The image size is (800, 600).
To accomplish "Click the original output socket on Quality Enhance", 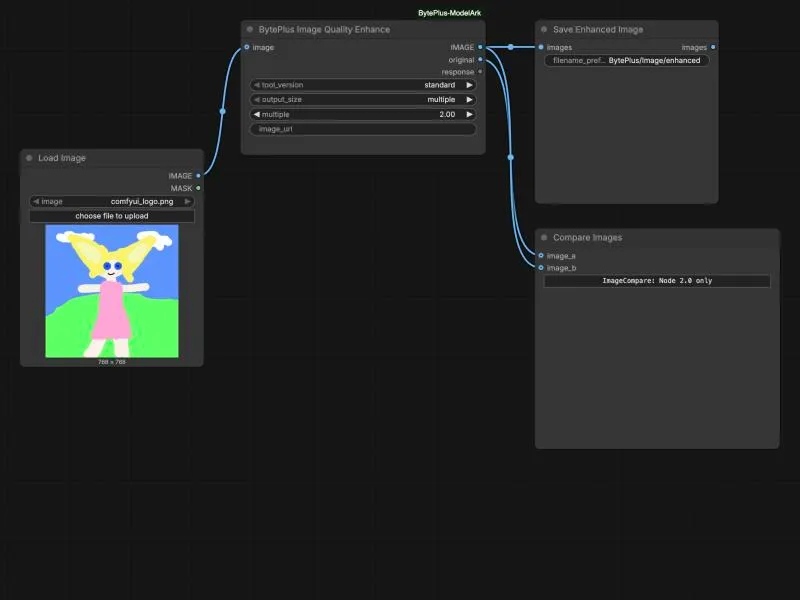I will click(480, 60).
